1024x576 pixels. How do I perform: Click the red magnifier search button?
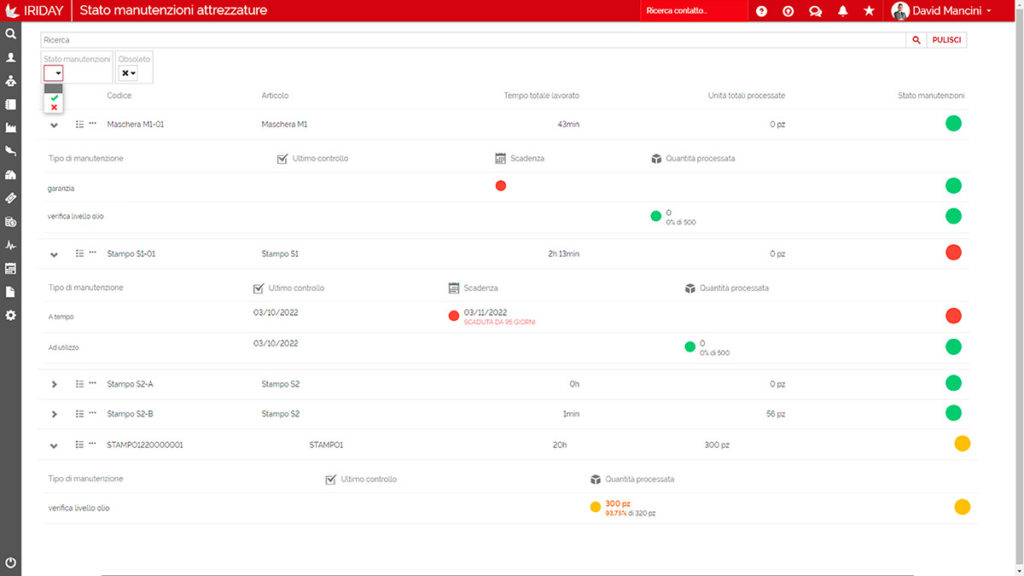pyautogui.click(x=915, y=40)
